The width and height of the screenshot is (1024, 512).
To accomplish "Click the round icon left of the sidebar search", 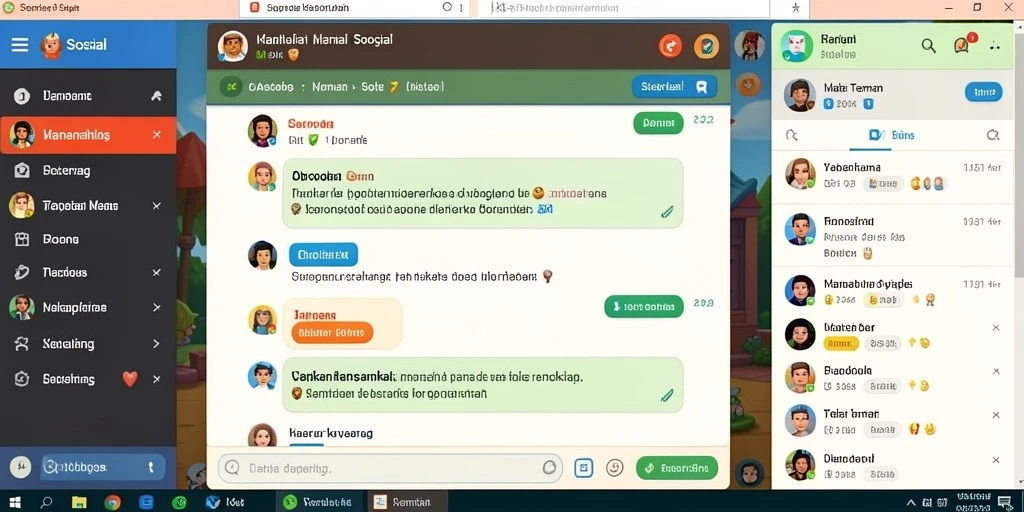I will [20, 466].
